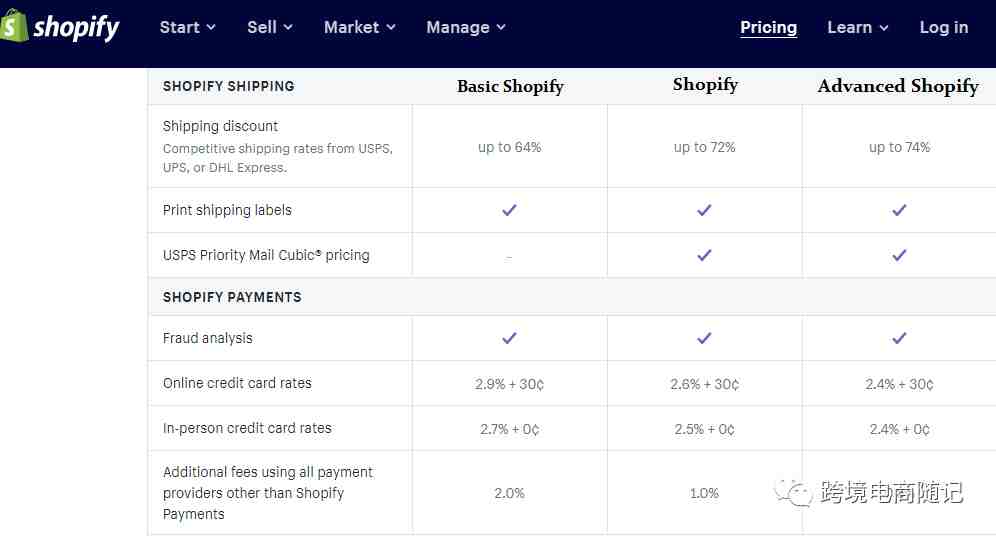Click the Advanced Shopify checkmark for Print shipping labels

pyautogui.click(x=899, y=210)
